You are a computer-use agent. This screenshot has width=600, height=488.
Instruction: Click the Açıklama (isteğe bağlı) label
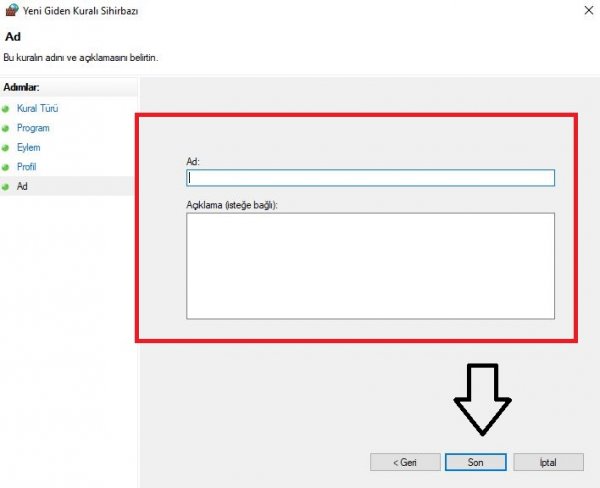(x=231, y=204)
